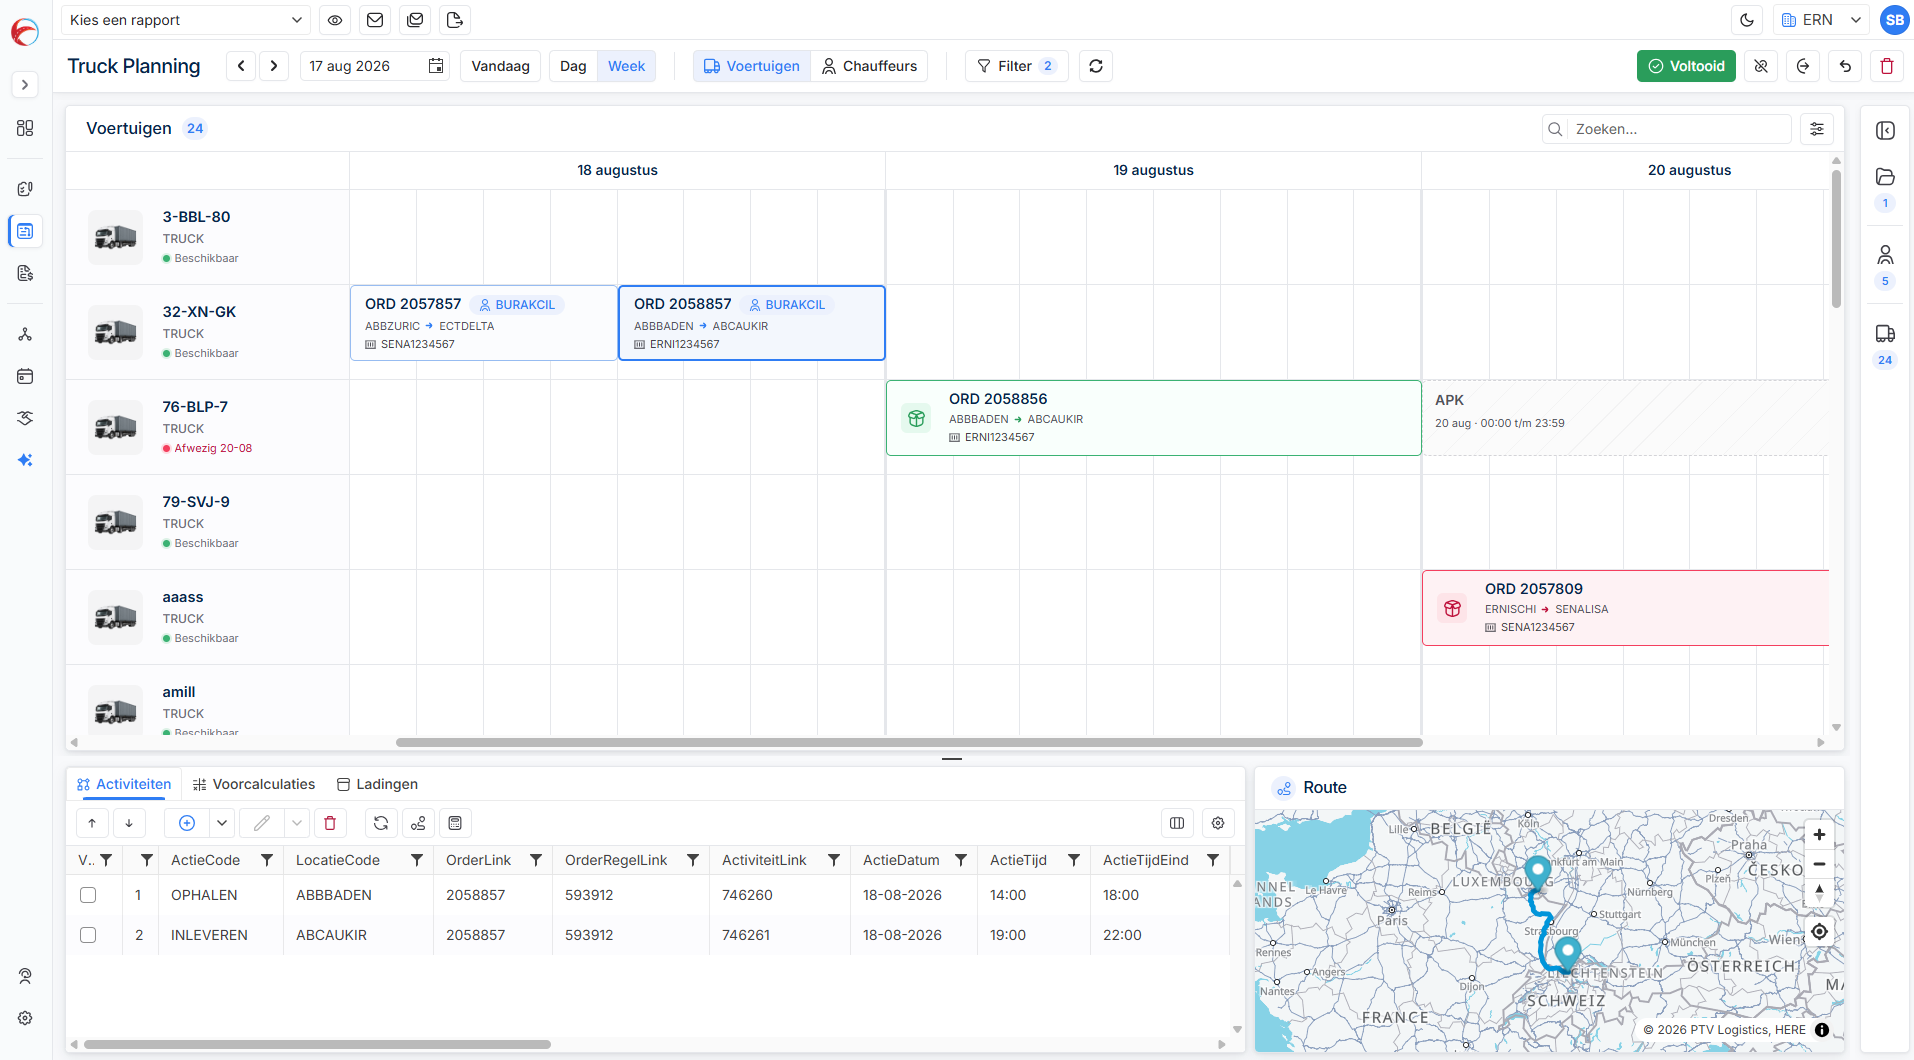
Task: Click add activity plus icon
Action: coord(187,823)
